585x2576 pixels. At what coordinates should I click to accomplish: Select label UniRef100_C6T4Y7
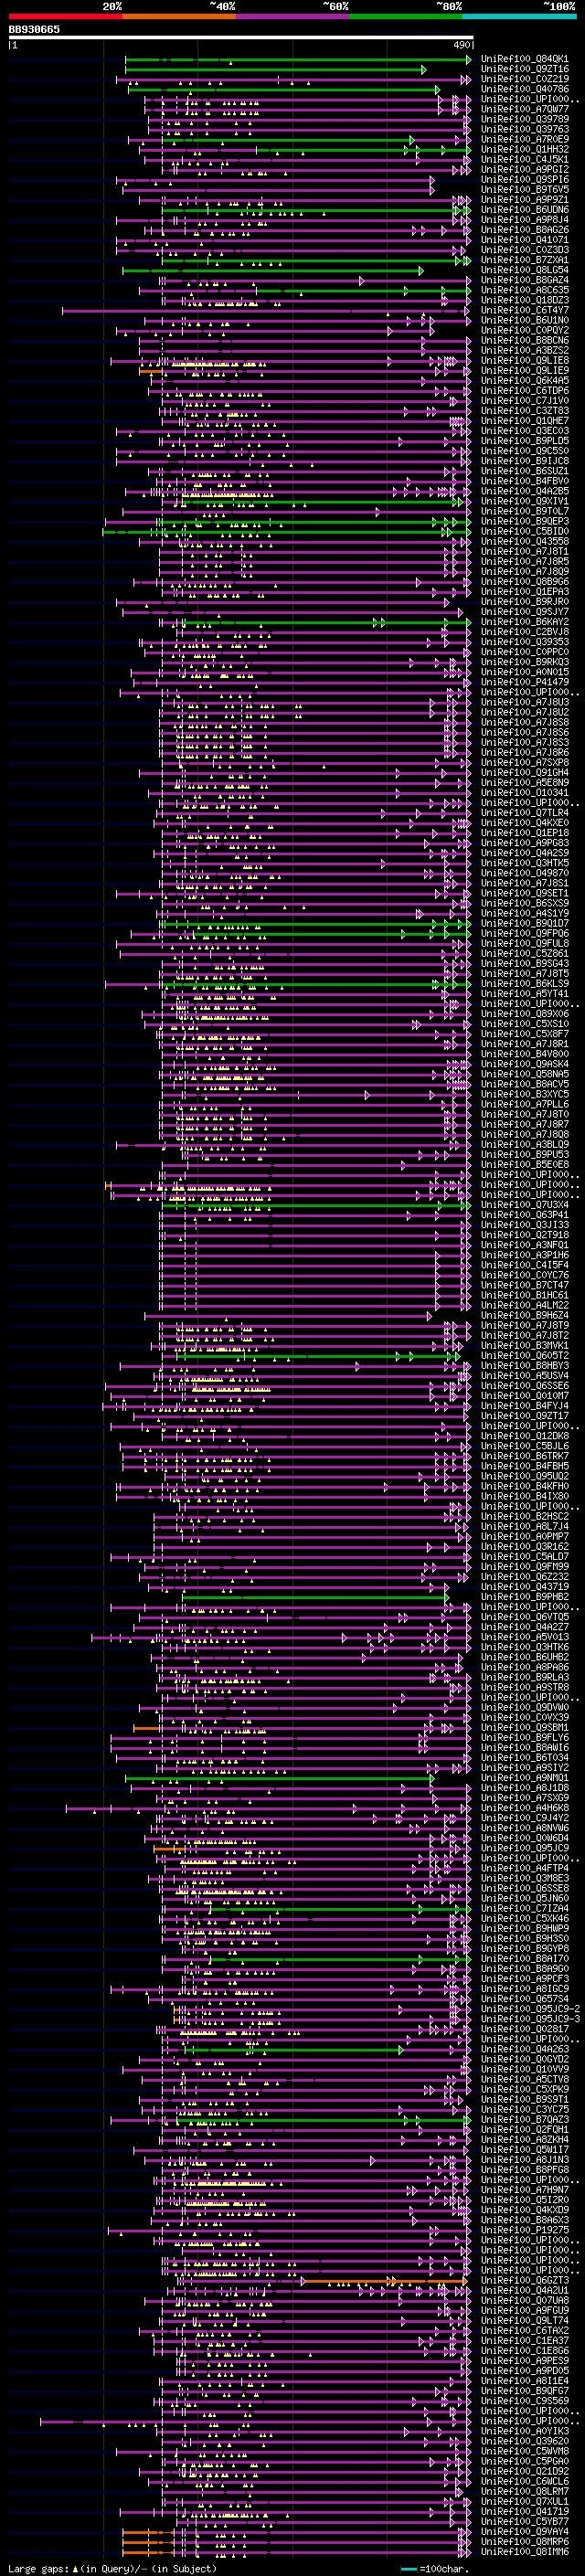(524, 310)
